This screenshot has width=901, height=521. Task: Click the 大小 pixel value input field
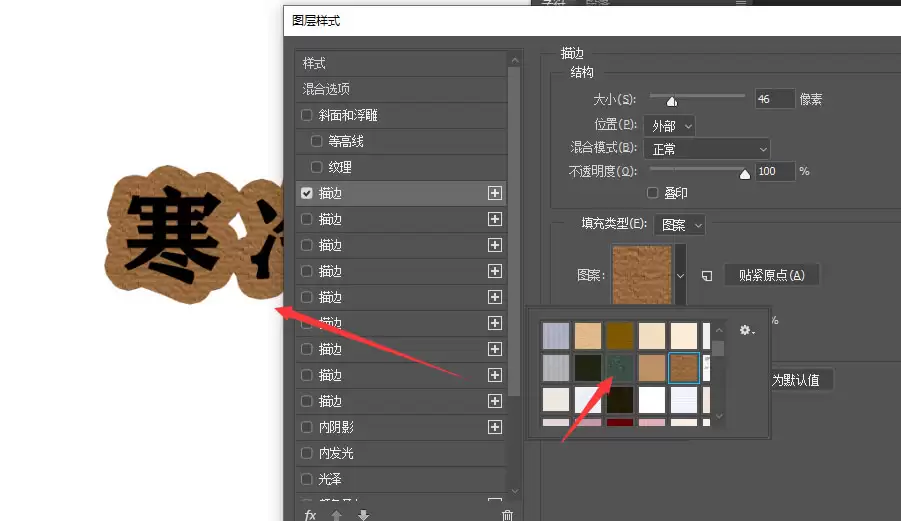[x=775, y=99]
